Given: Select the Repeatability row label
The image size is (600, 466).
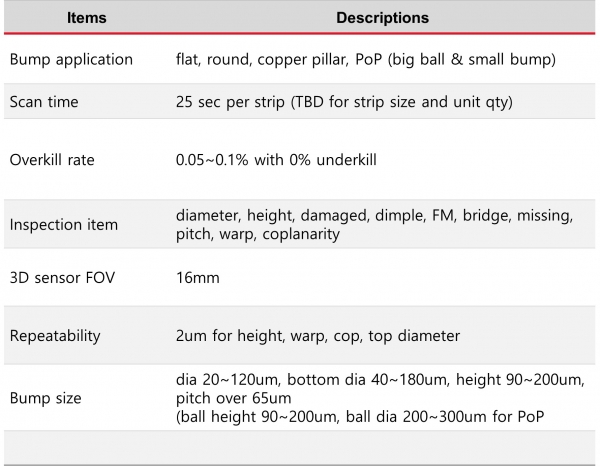Looking at the screenshot, I should click(55, 336).
